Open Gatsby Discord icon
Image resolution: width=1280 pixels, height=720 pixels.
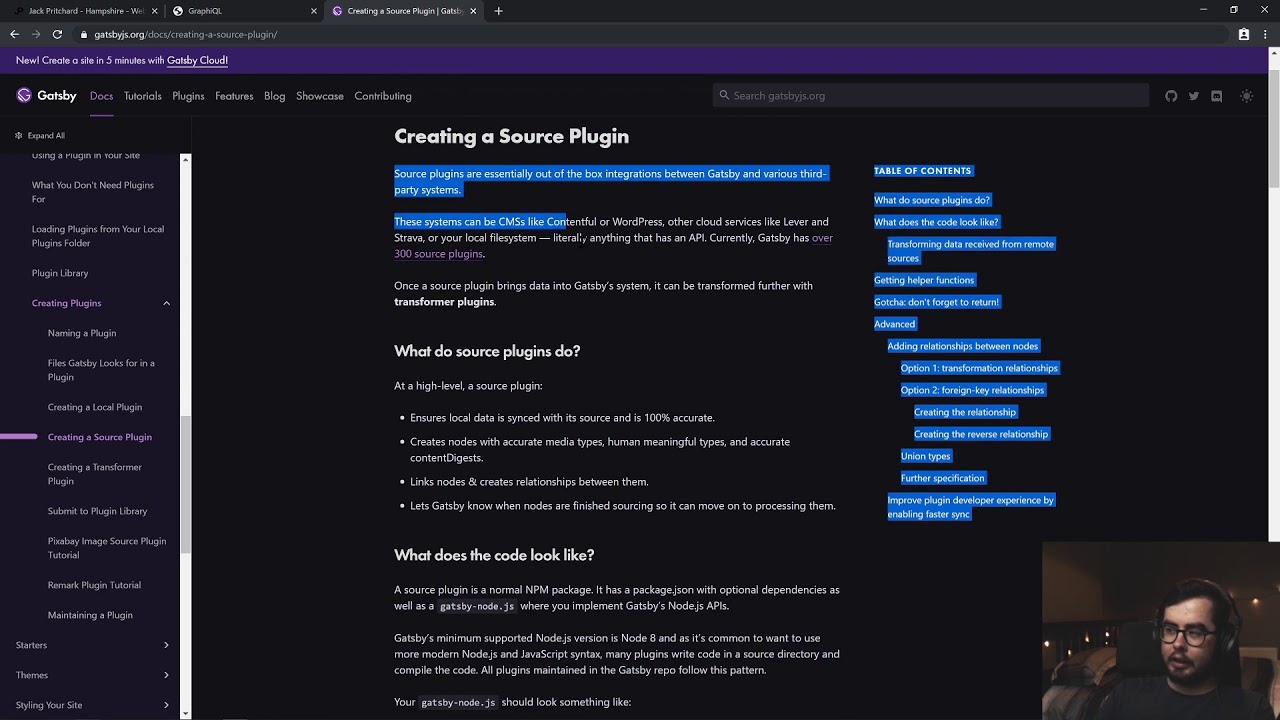[1216, 96]
